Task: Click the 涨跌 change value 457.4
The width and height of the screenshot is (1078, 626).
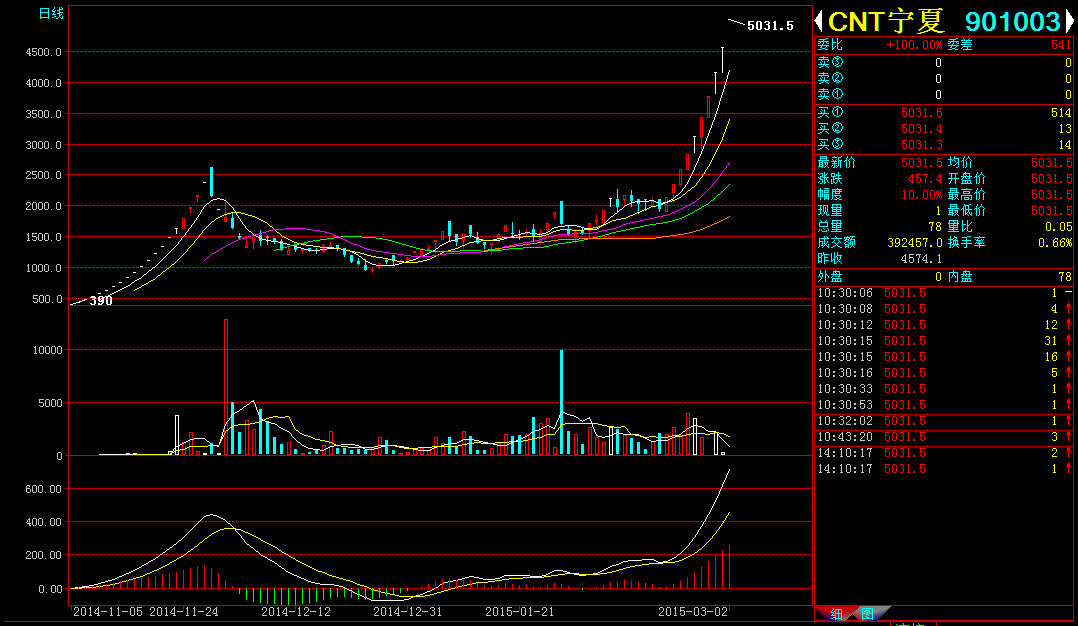Action: [925, 179]
